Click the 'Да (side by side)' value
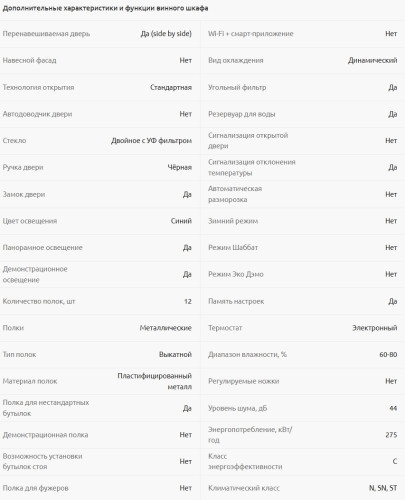This screenshot has height=500, width=405. [x=166, y=34]
